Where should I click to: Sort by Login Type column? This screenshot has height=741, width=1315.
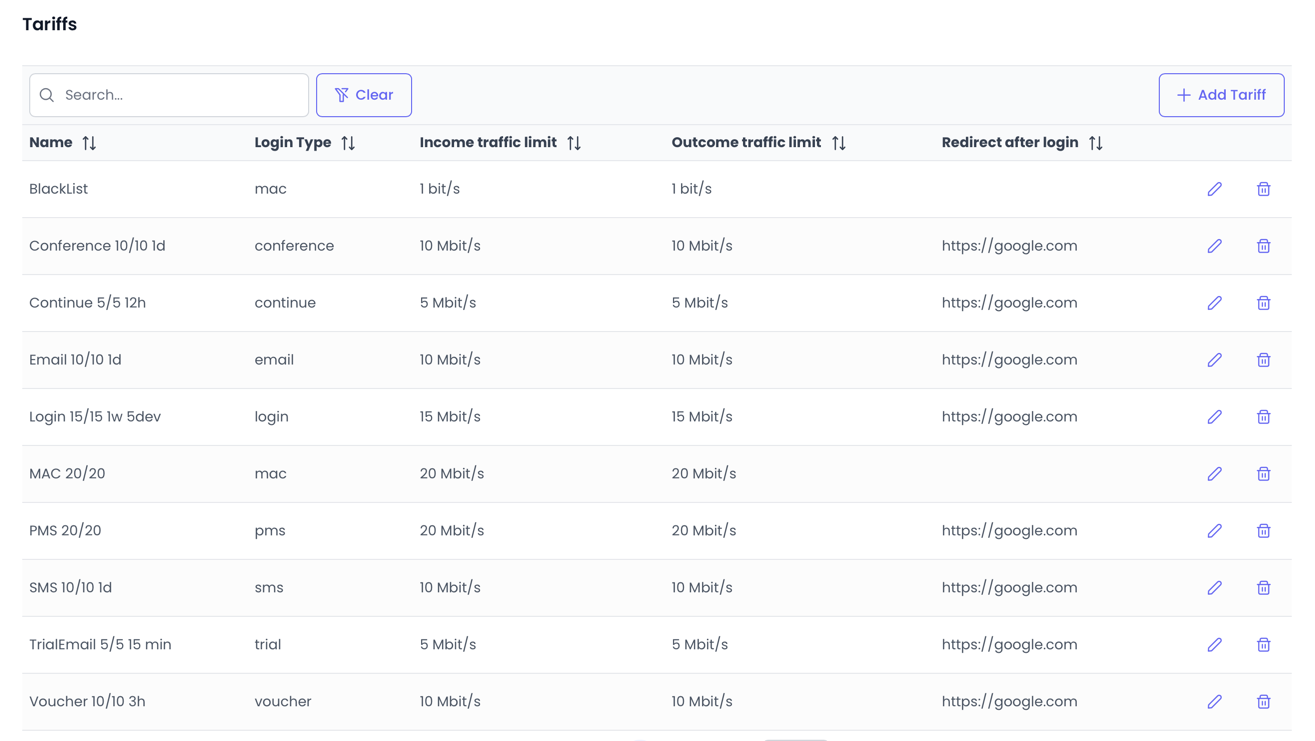pyautogui.click(x=348, y=143)
